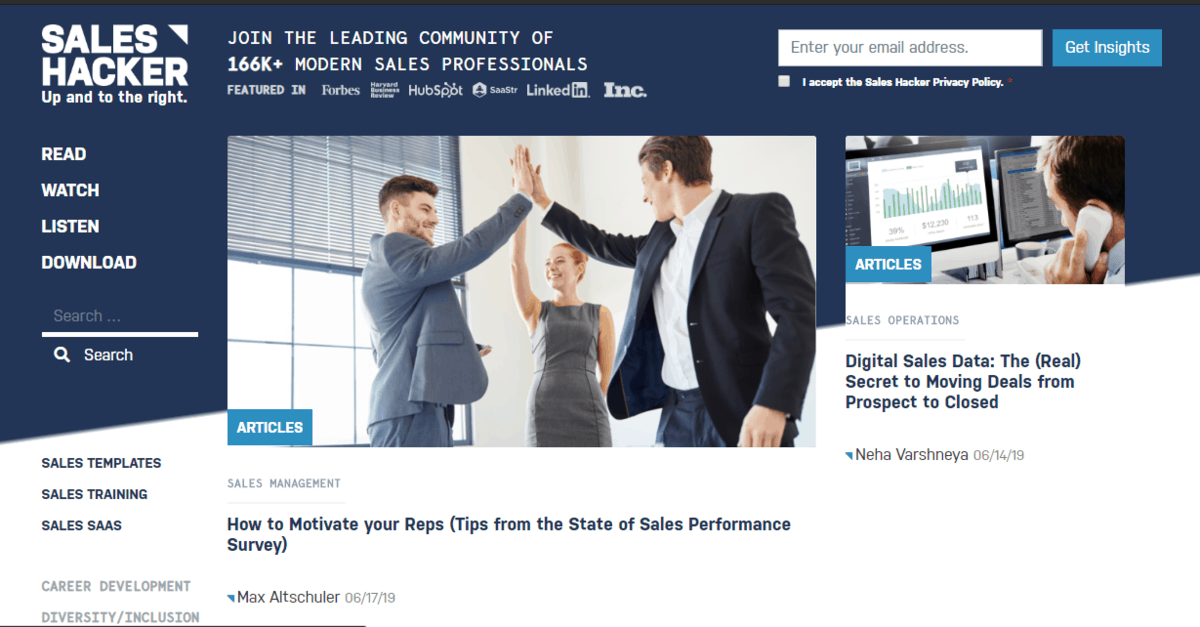The height and width of the screenshot is (627, 1200).
Task: Click the SaaStr featured logo
Action: coord(495,90)
